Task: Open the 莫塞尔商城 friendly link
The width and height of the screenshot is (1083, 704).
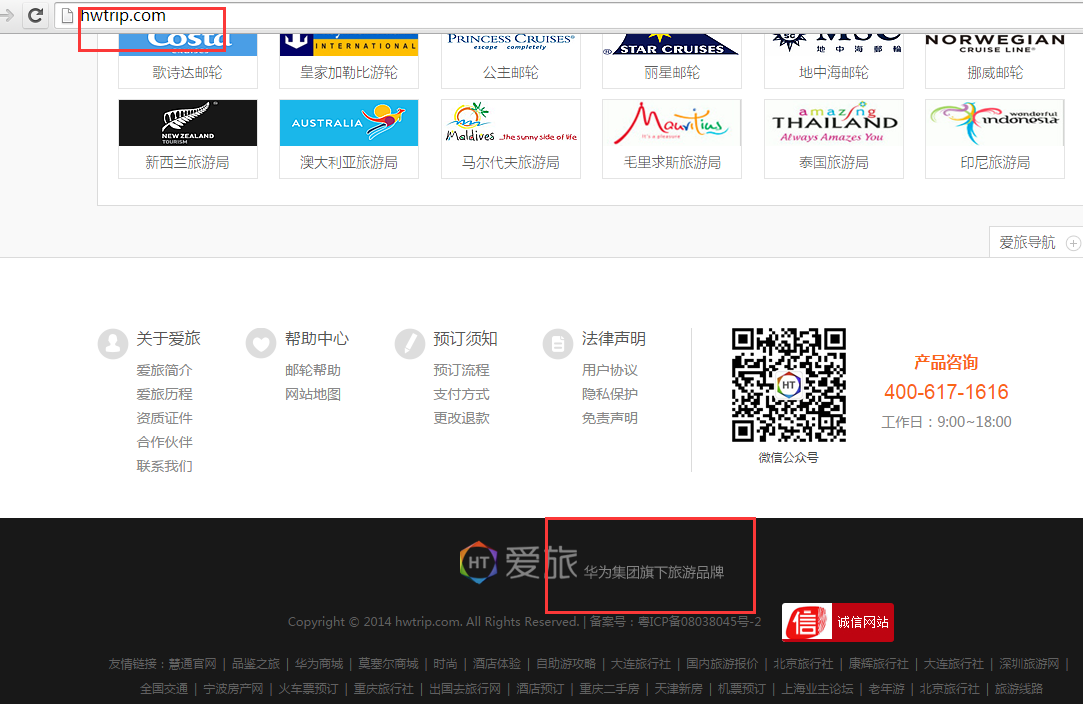Action: click(x=388, y=664)
